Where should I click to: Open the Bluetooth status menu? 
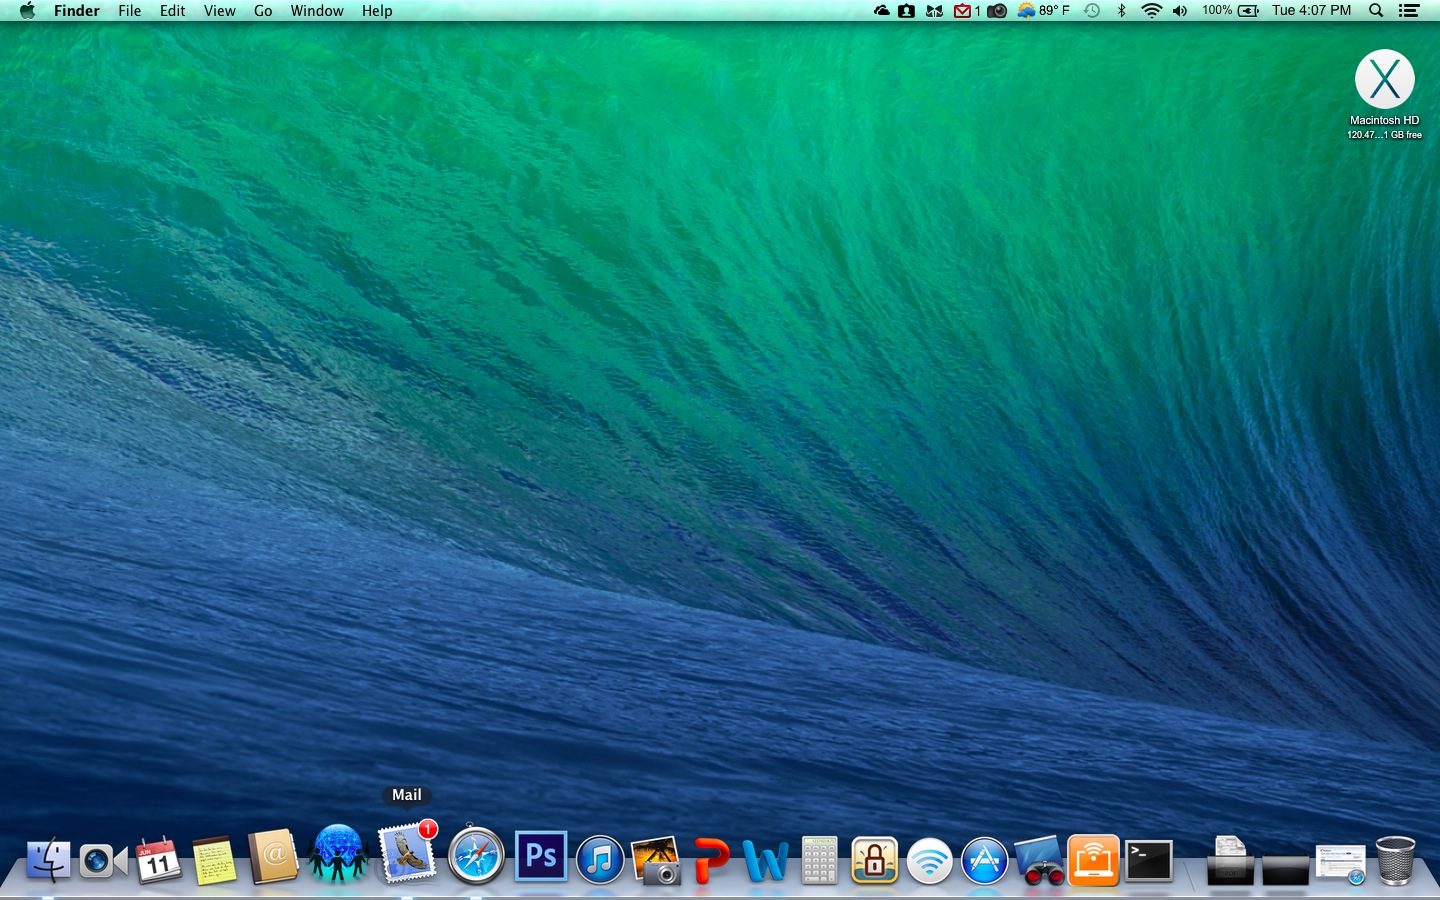point(1121,11)
